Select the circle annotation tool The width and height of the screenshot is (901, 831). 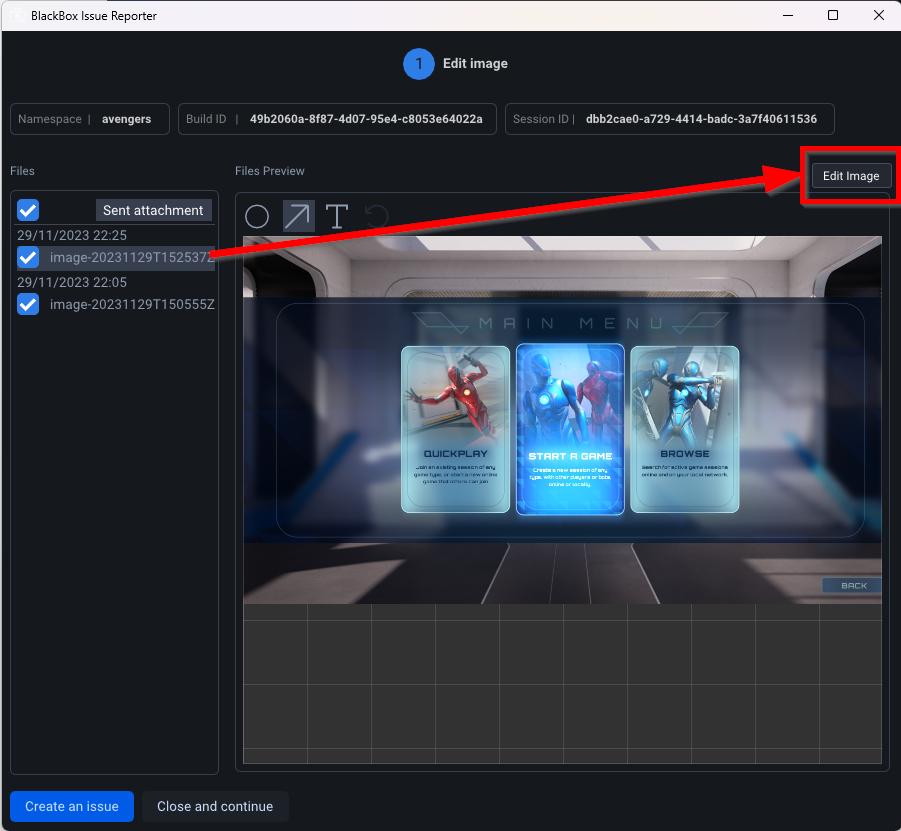tap(257, 217)
